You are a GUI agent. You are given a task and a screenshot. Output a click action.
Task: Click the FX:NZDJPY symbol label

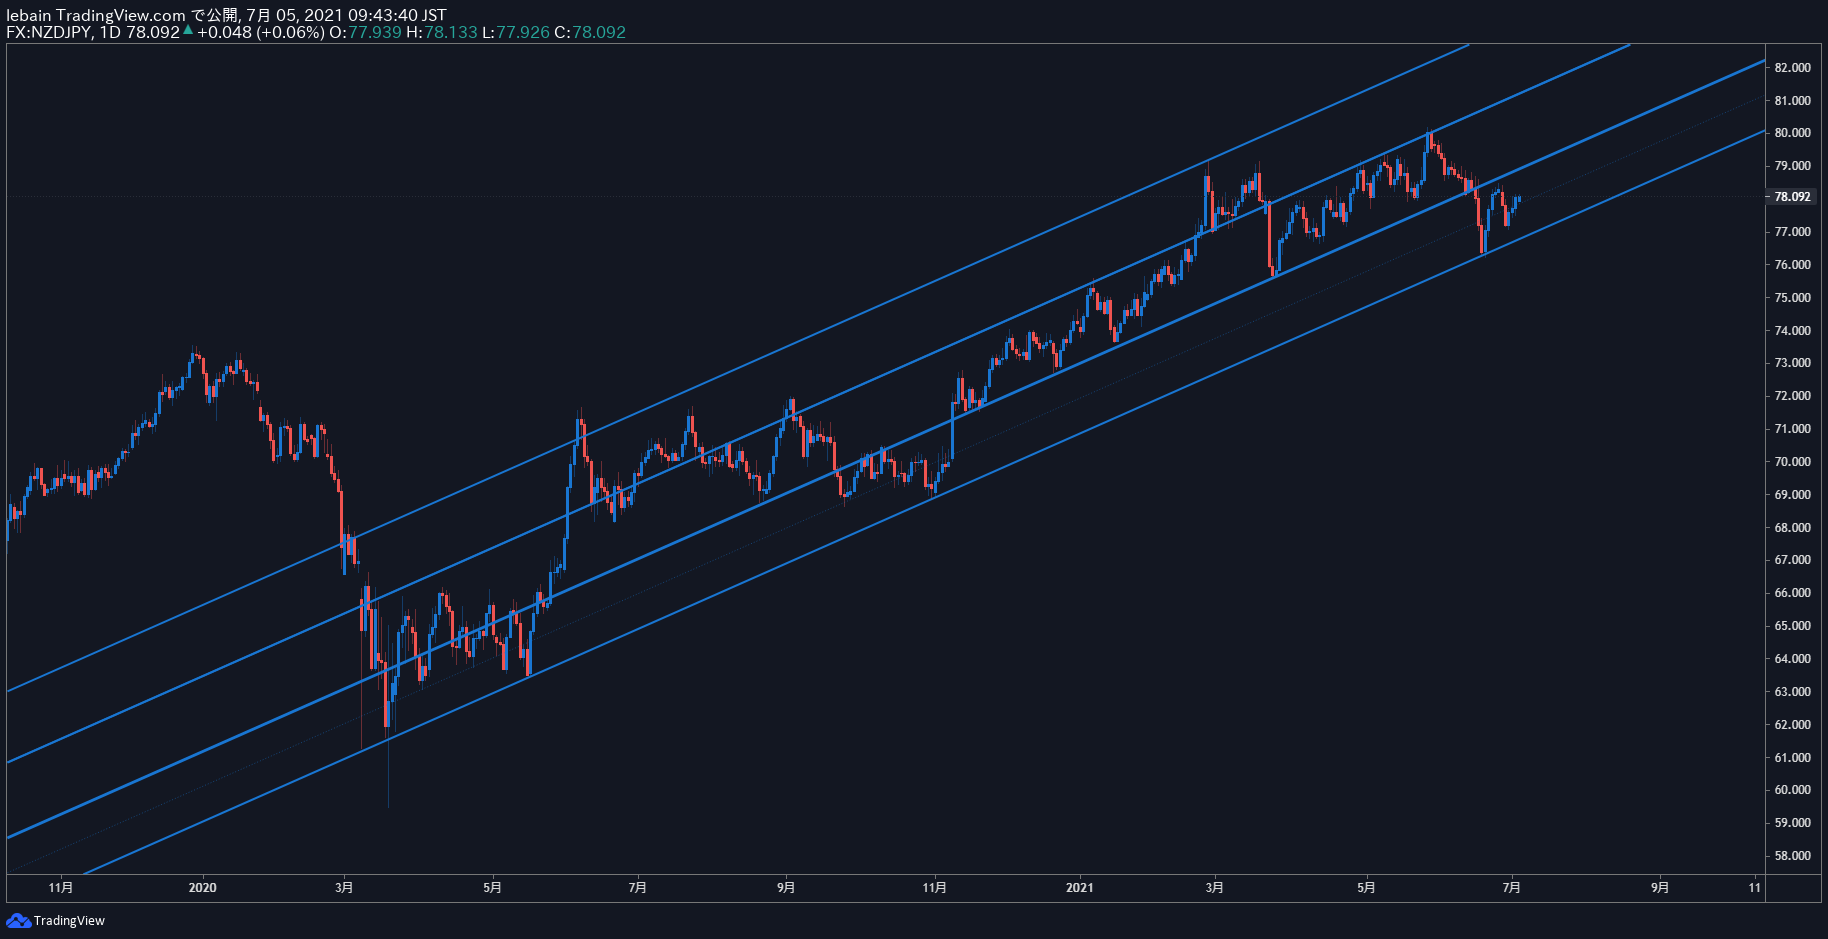click(x=49, y=32)
